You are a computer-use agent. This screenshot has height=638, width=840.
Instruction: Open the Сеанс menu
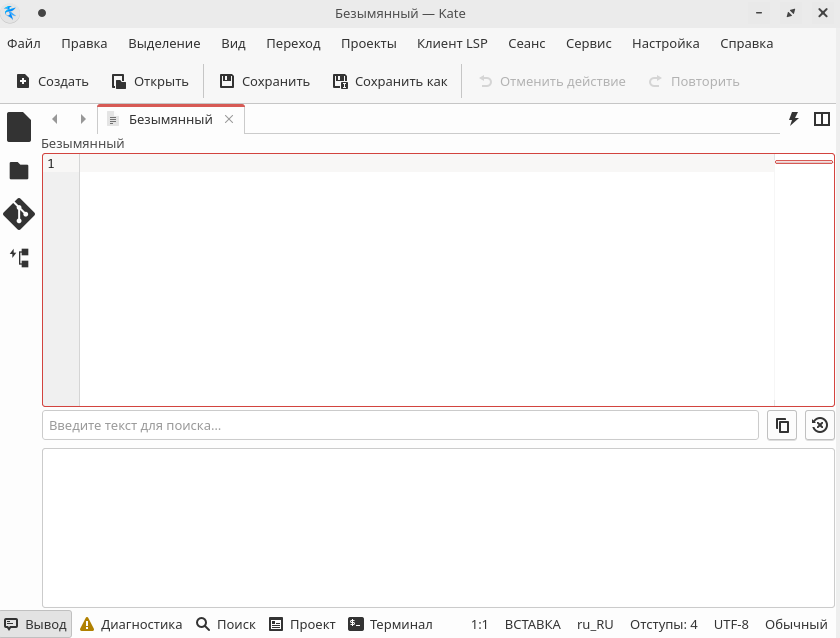click(526, 44)
